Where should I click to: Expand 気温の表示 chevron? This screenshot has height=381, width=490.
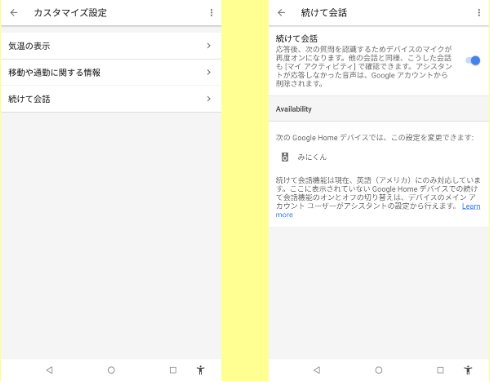[209, 46]
